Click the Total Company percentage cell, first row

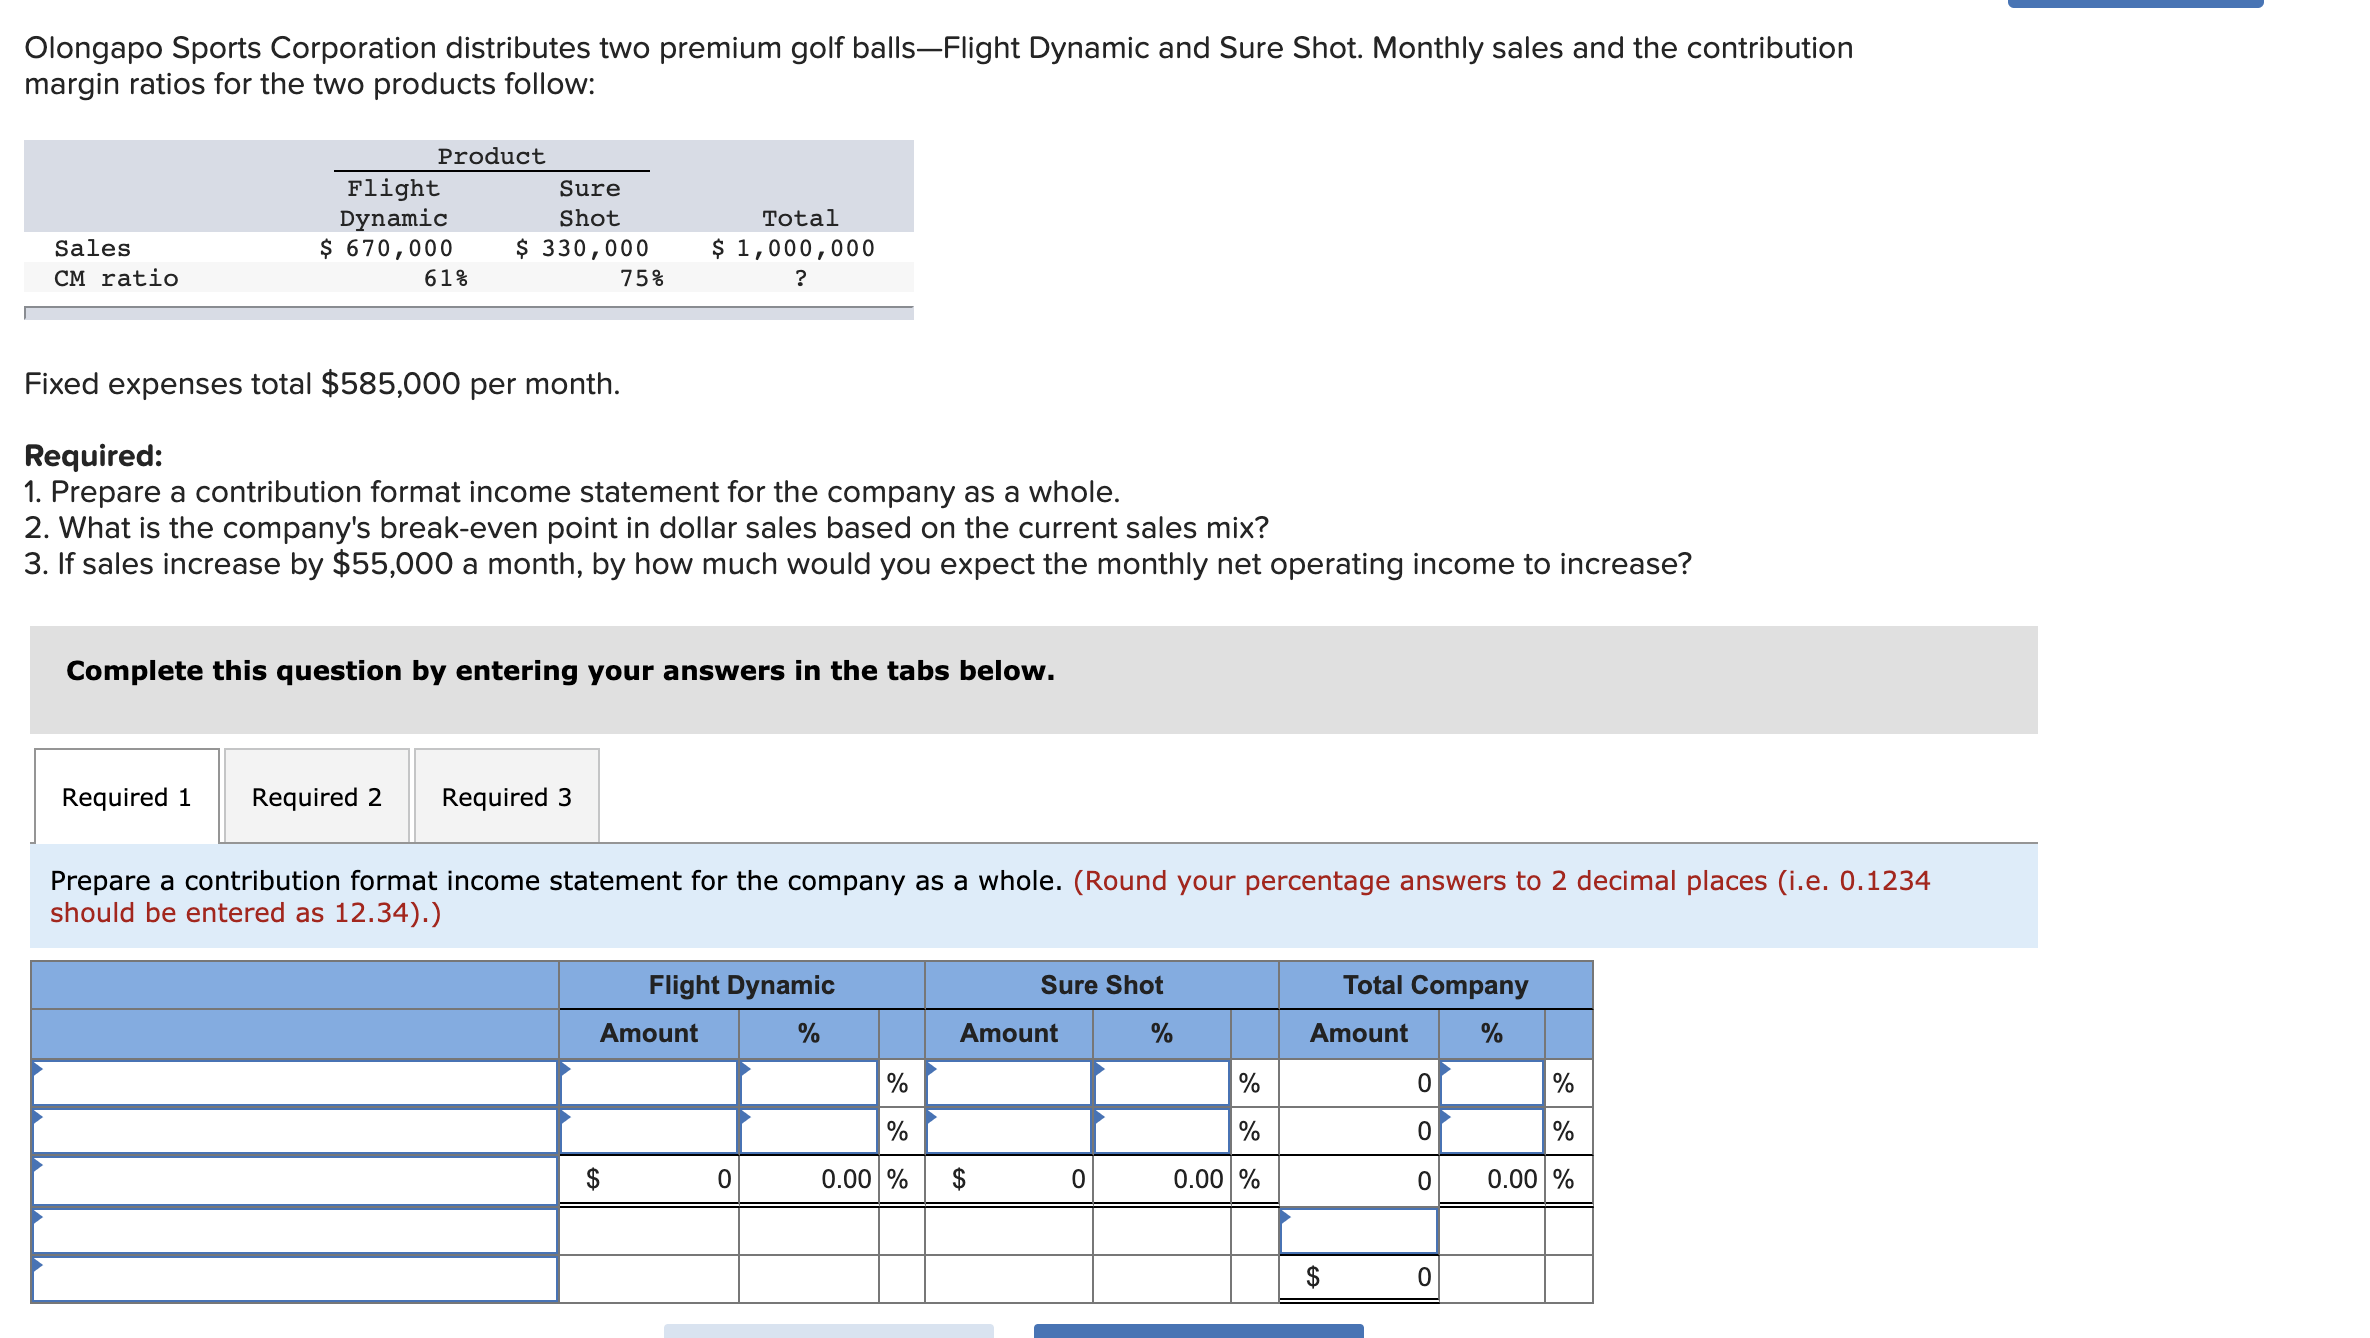tap(1490, 1083)
